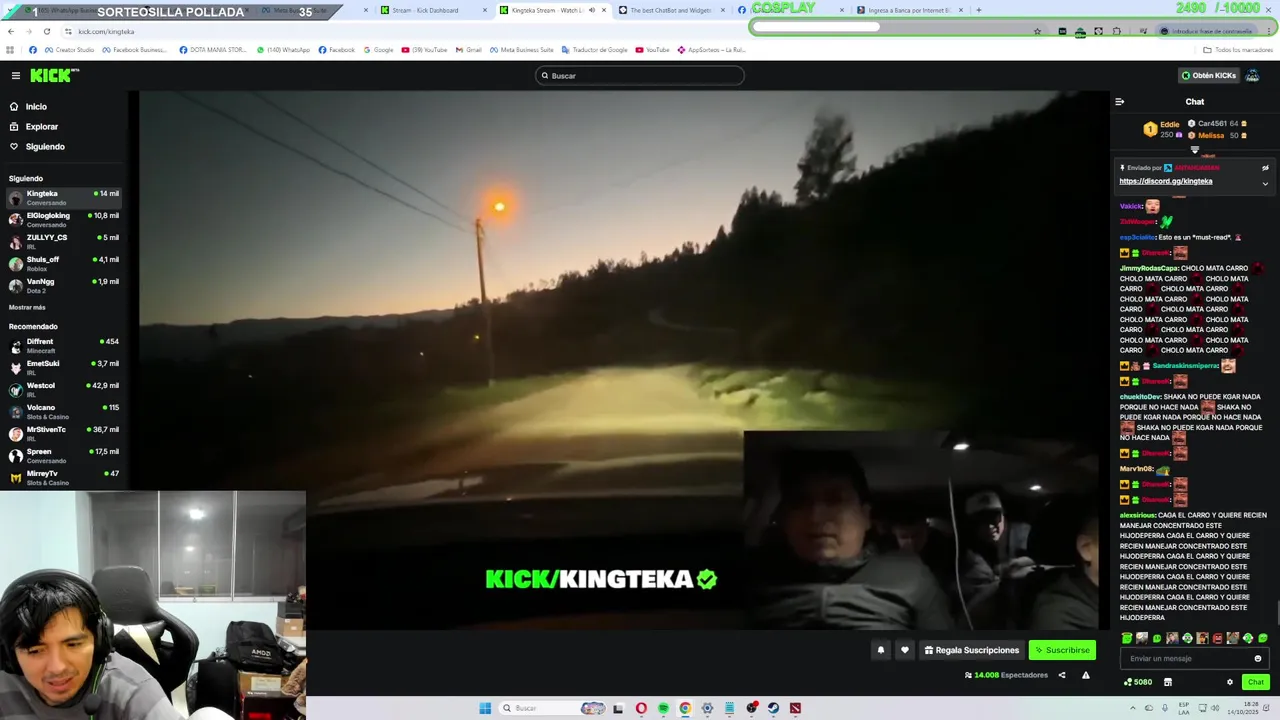The width and height of the screenshot is (1280, 720).
Task: Open Steam from taskbar
Action: [773, 708]
